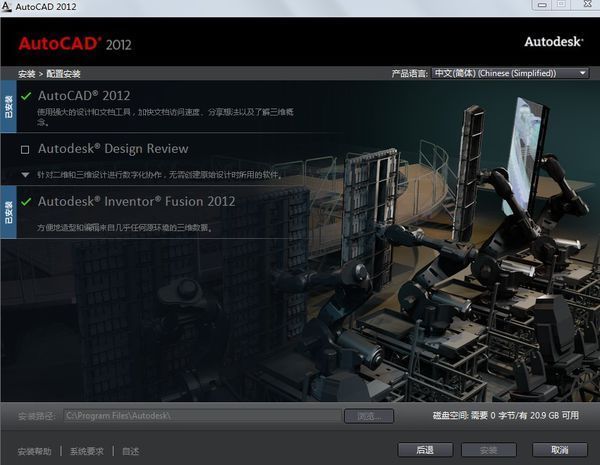This screenshot has width=600, height=465.
Task: Click the 后退 (Back) button
Action: click(x=425, y=450)
